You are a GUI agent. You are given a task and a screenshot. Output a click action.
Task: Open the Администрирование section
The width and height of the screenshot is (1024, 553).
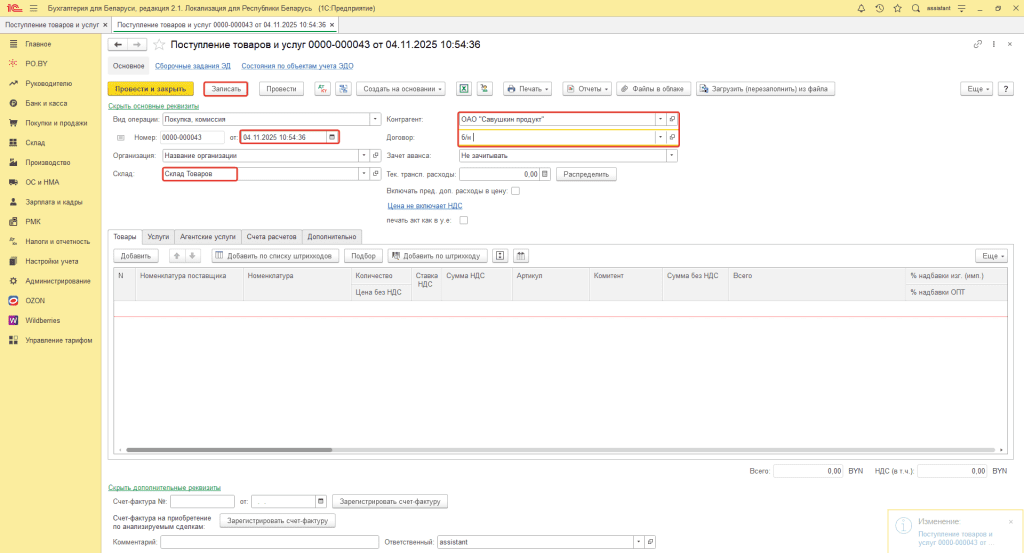(x=57, y=281)
